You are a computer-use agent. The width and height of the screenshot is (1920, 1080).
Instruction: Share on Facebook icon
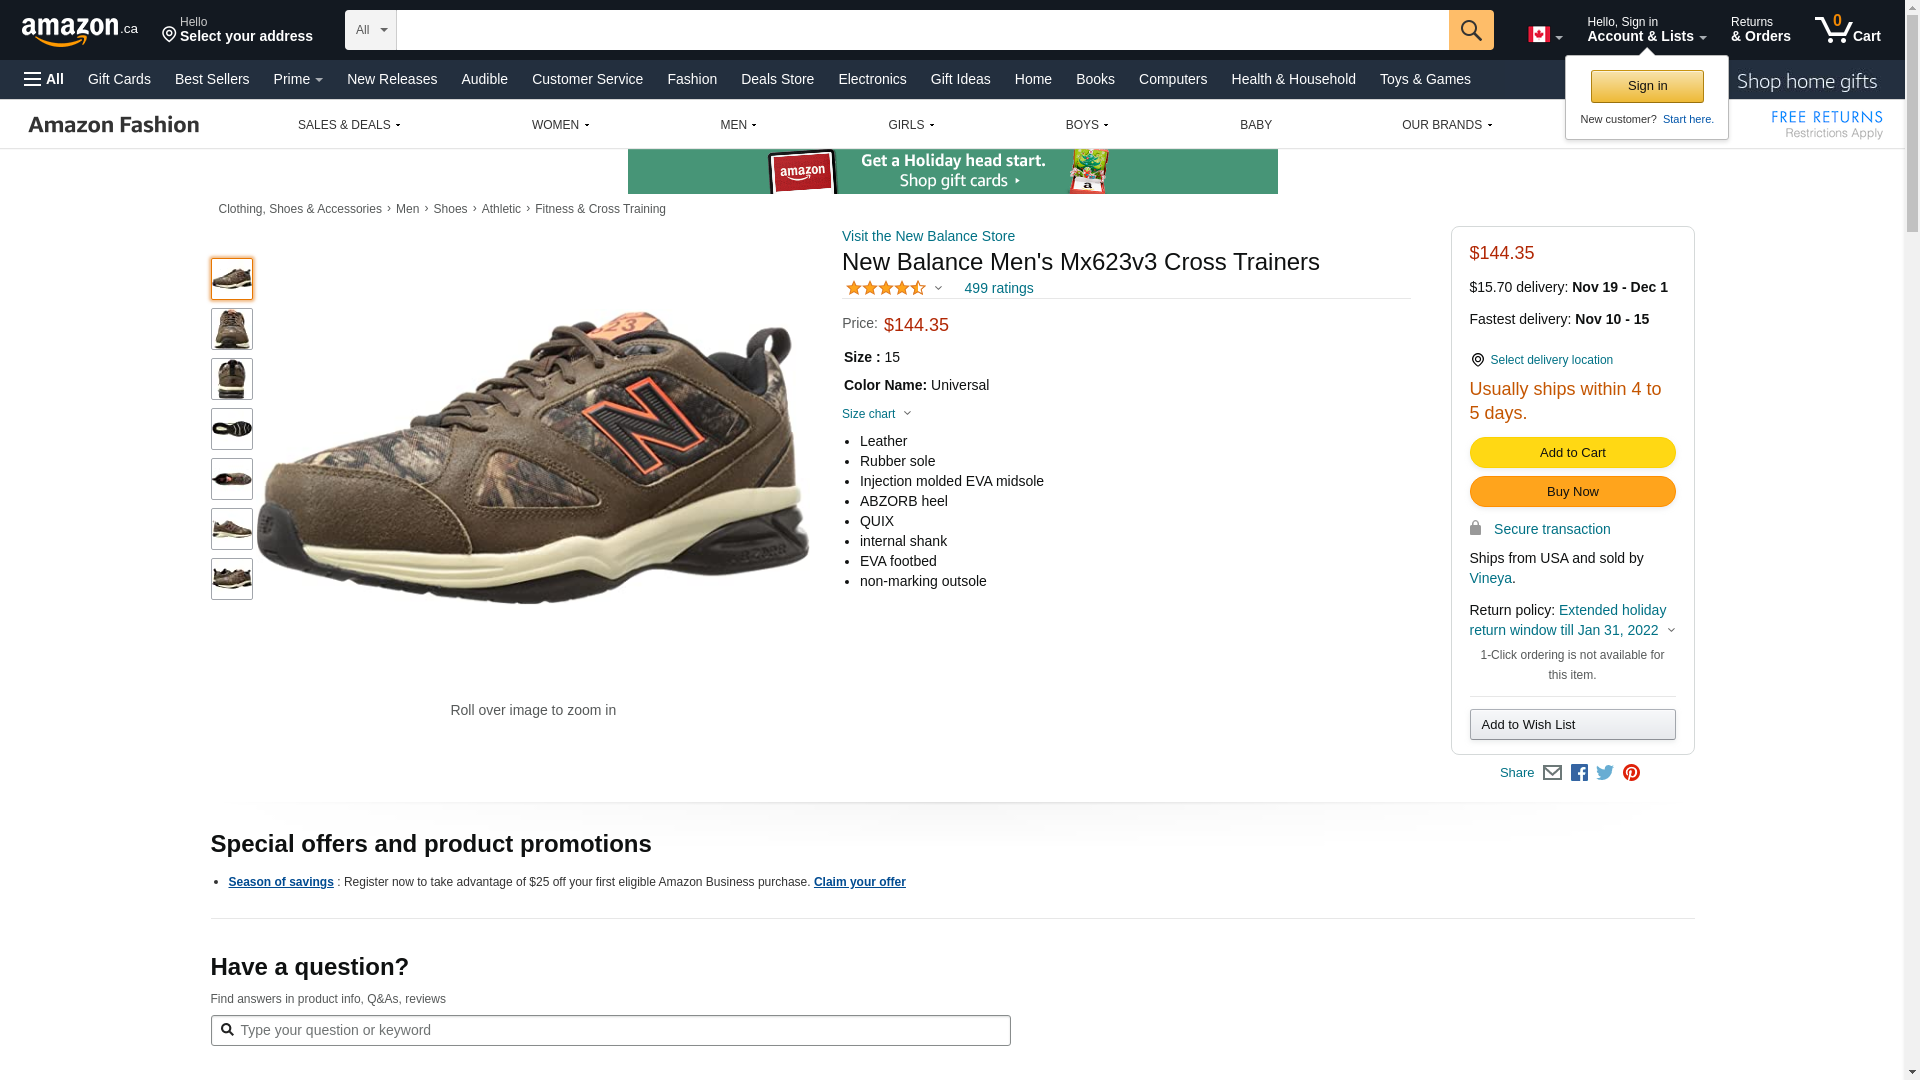[1579, 773]
